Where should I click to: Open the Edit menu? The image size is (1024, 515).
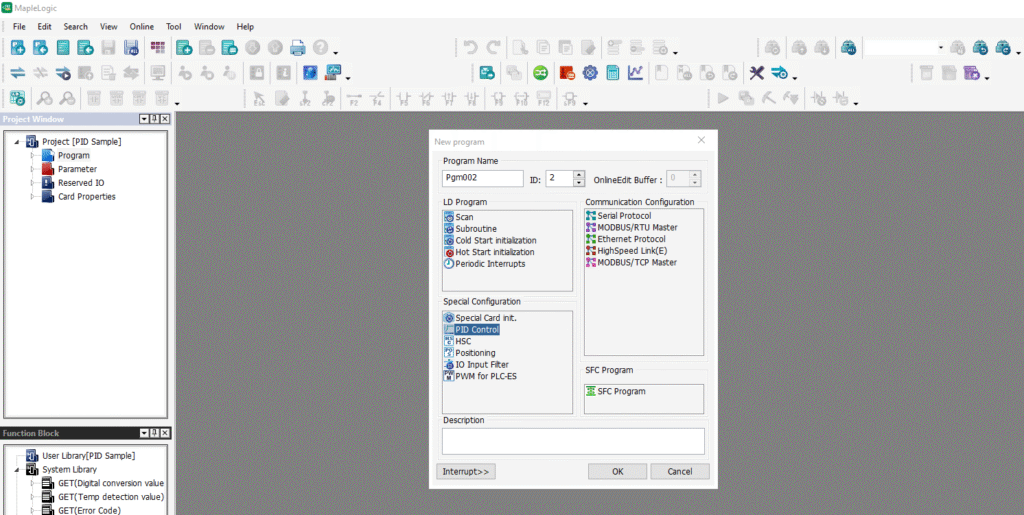[44, 27]
